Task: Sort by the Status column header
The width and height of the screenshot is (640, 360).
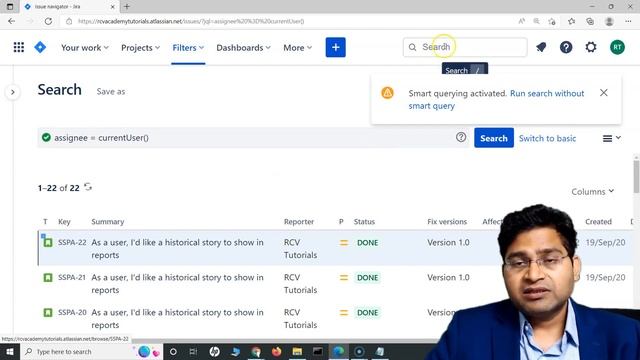Action: click(x=364, y=222)
